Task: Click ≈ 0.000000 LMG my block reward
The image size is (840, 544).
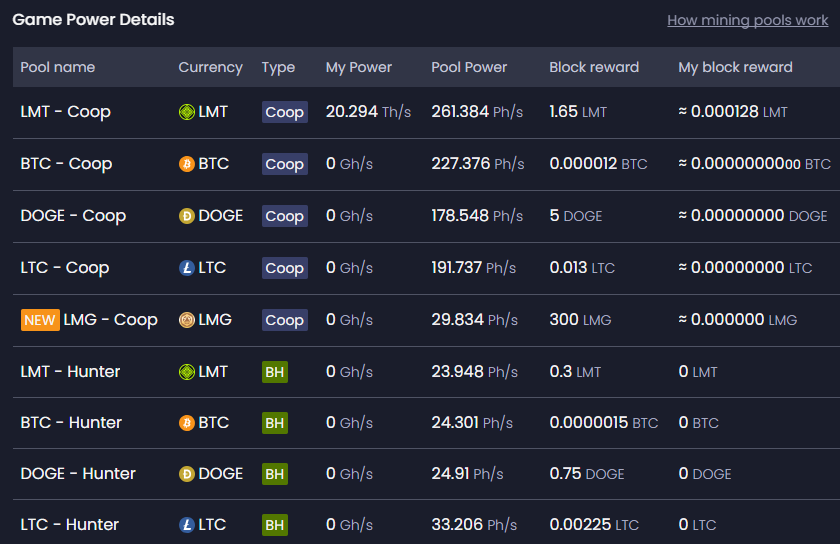Action: coord(738,320)
